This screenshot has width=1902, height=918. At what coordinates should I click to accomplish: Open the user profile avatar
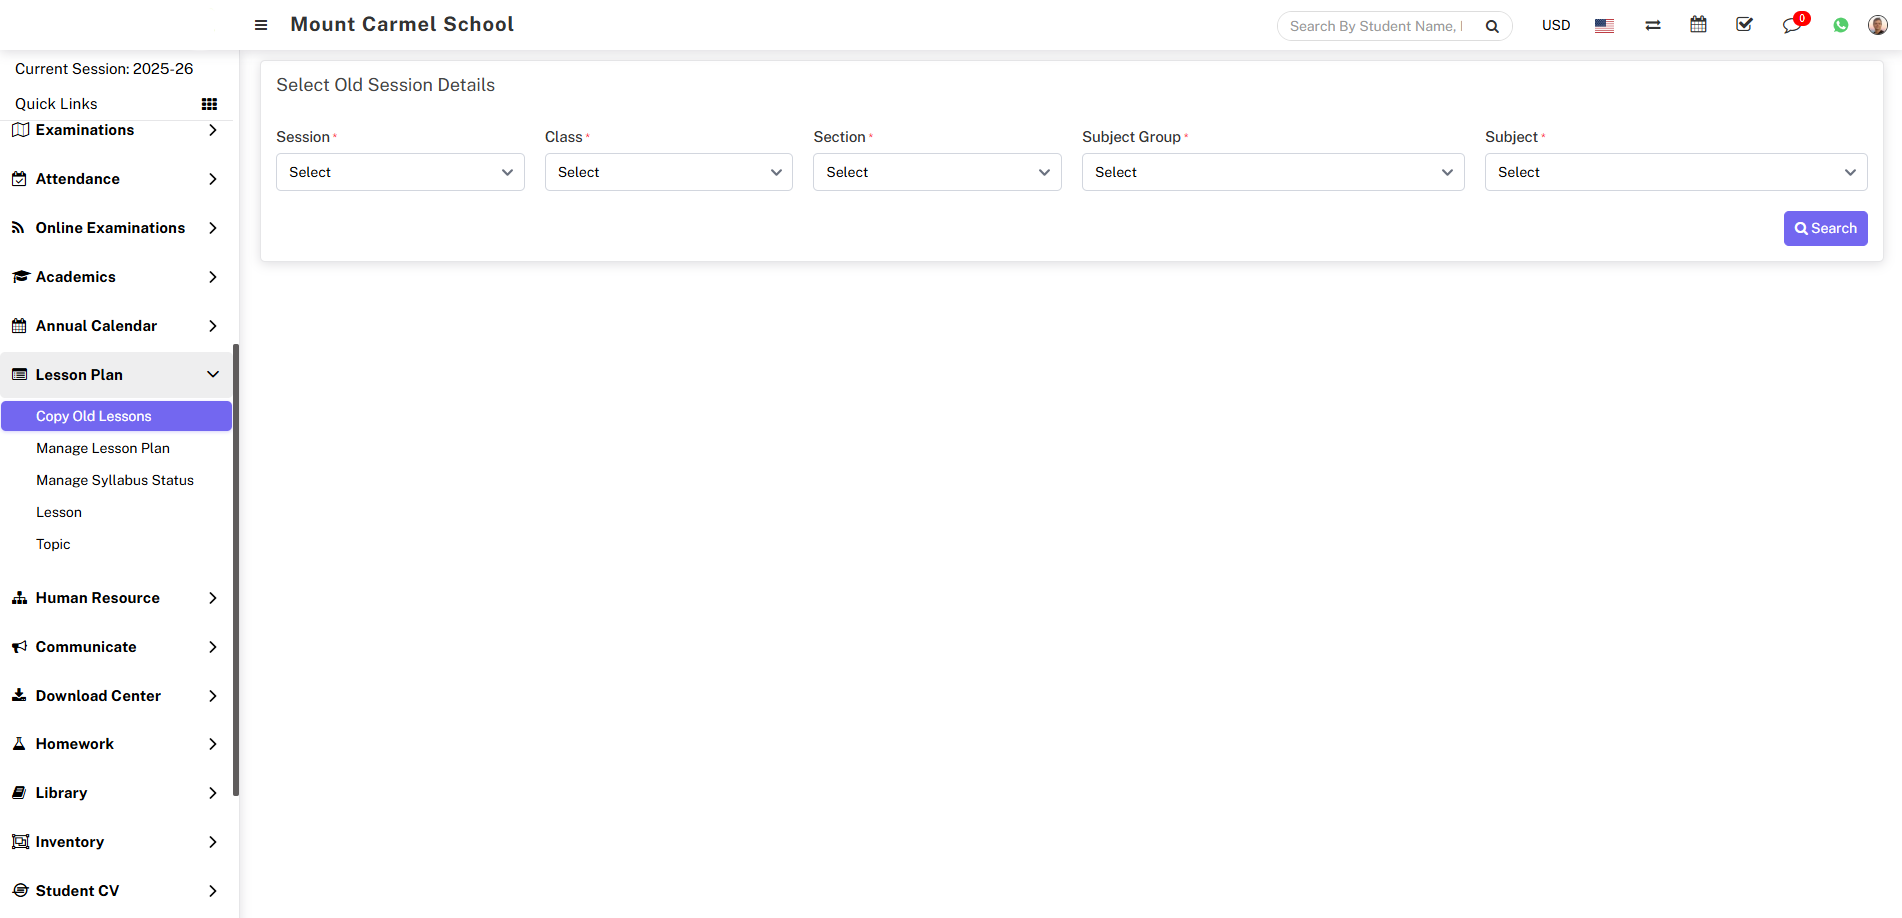click(x=1877, y=25)
